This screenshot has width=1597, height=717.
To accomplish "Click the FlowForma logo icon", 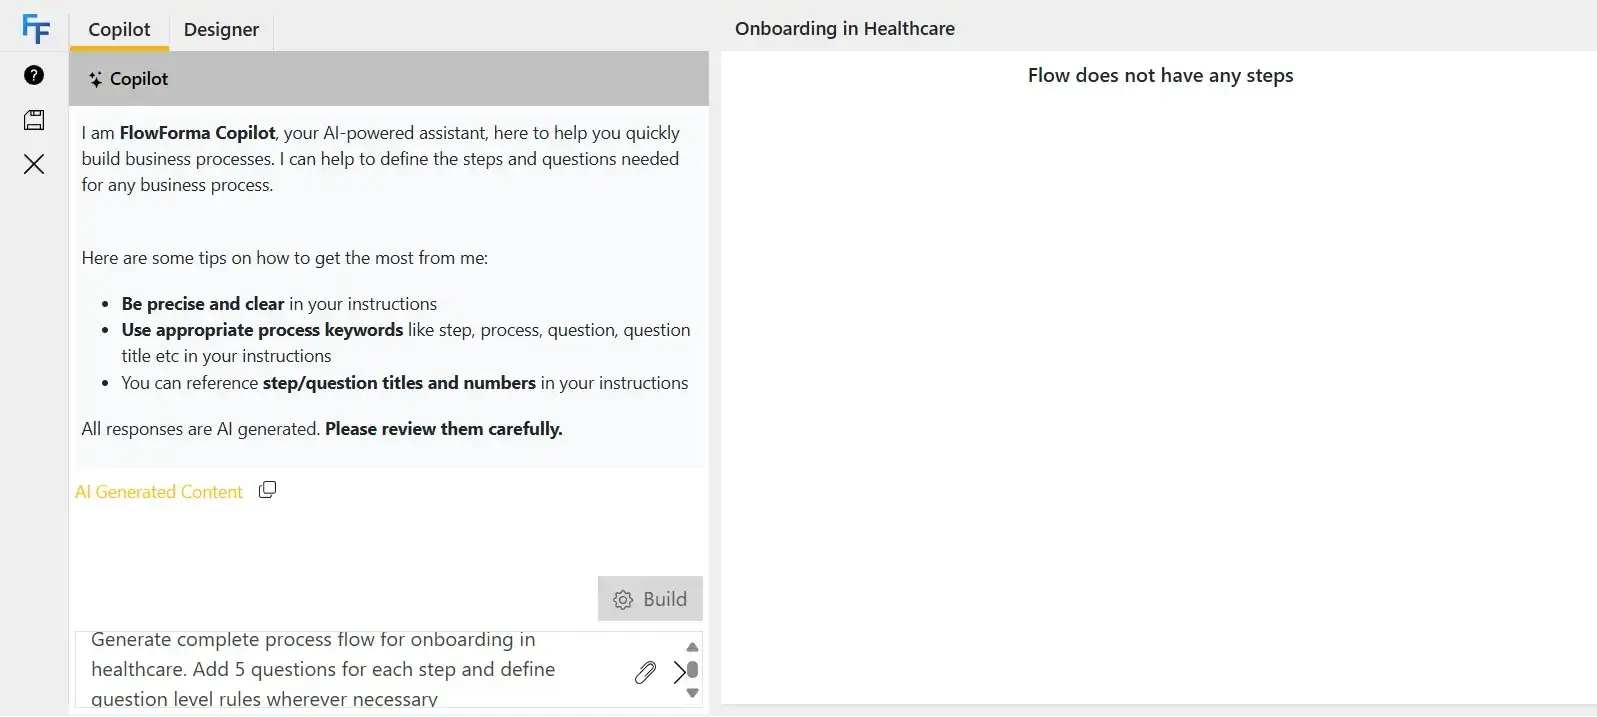I will (36, 27).
